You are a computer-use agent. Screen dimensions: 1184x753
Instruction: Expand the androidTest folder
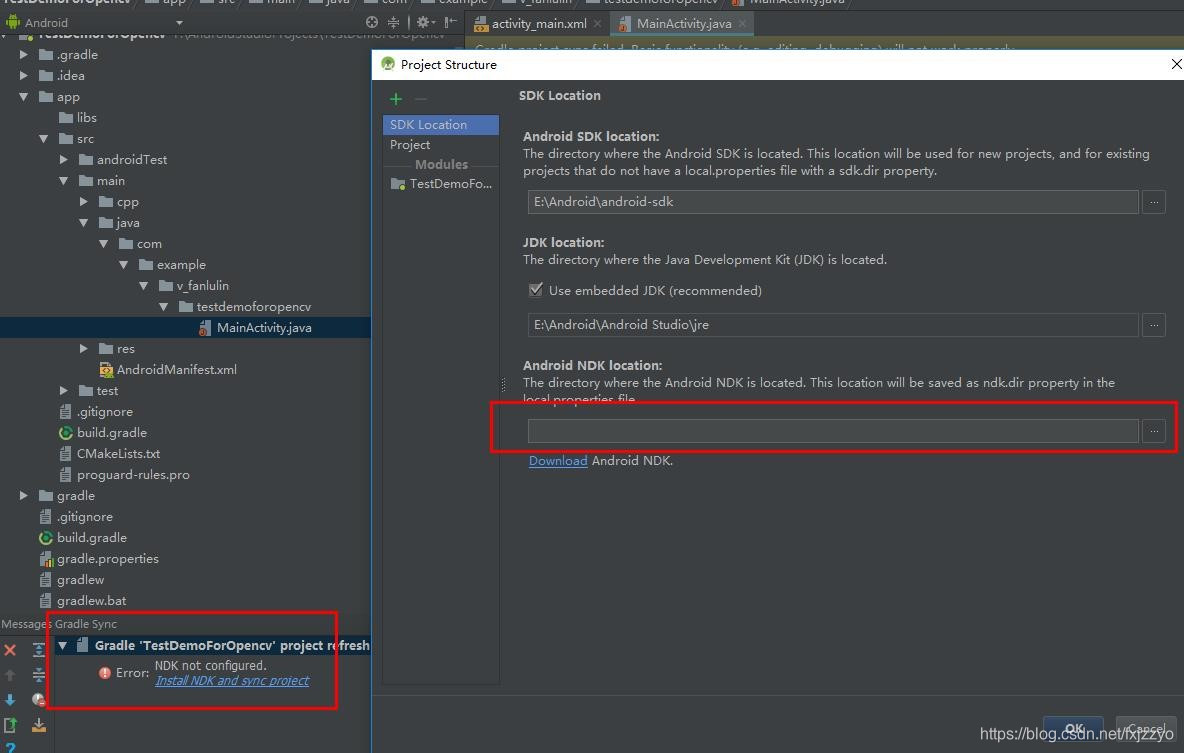click(63, 159)
